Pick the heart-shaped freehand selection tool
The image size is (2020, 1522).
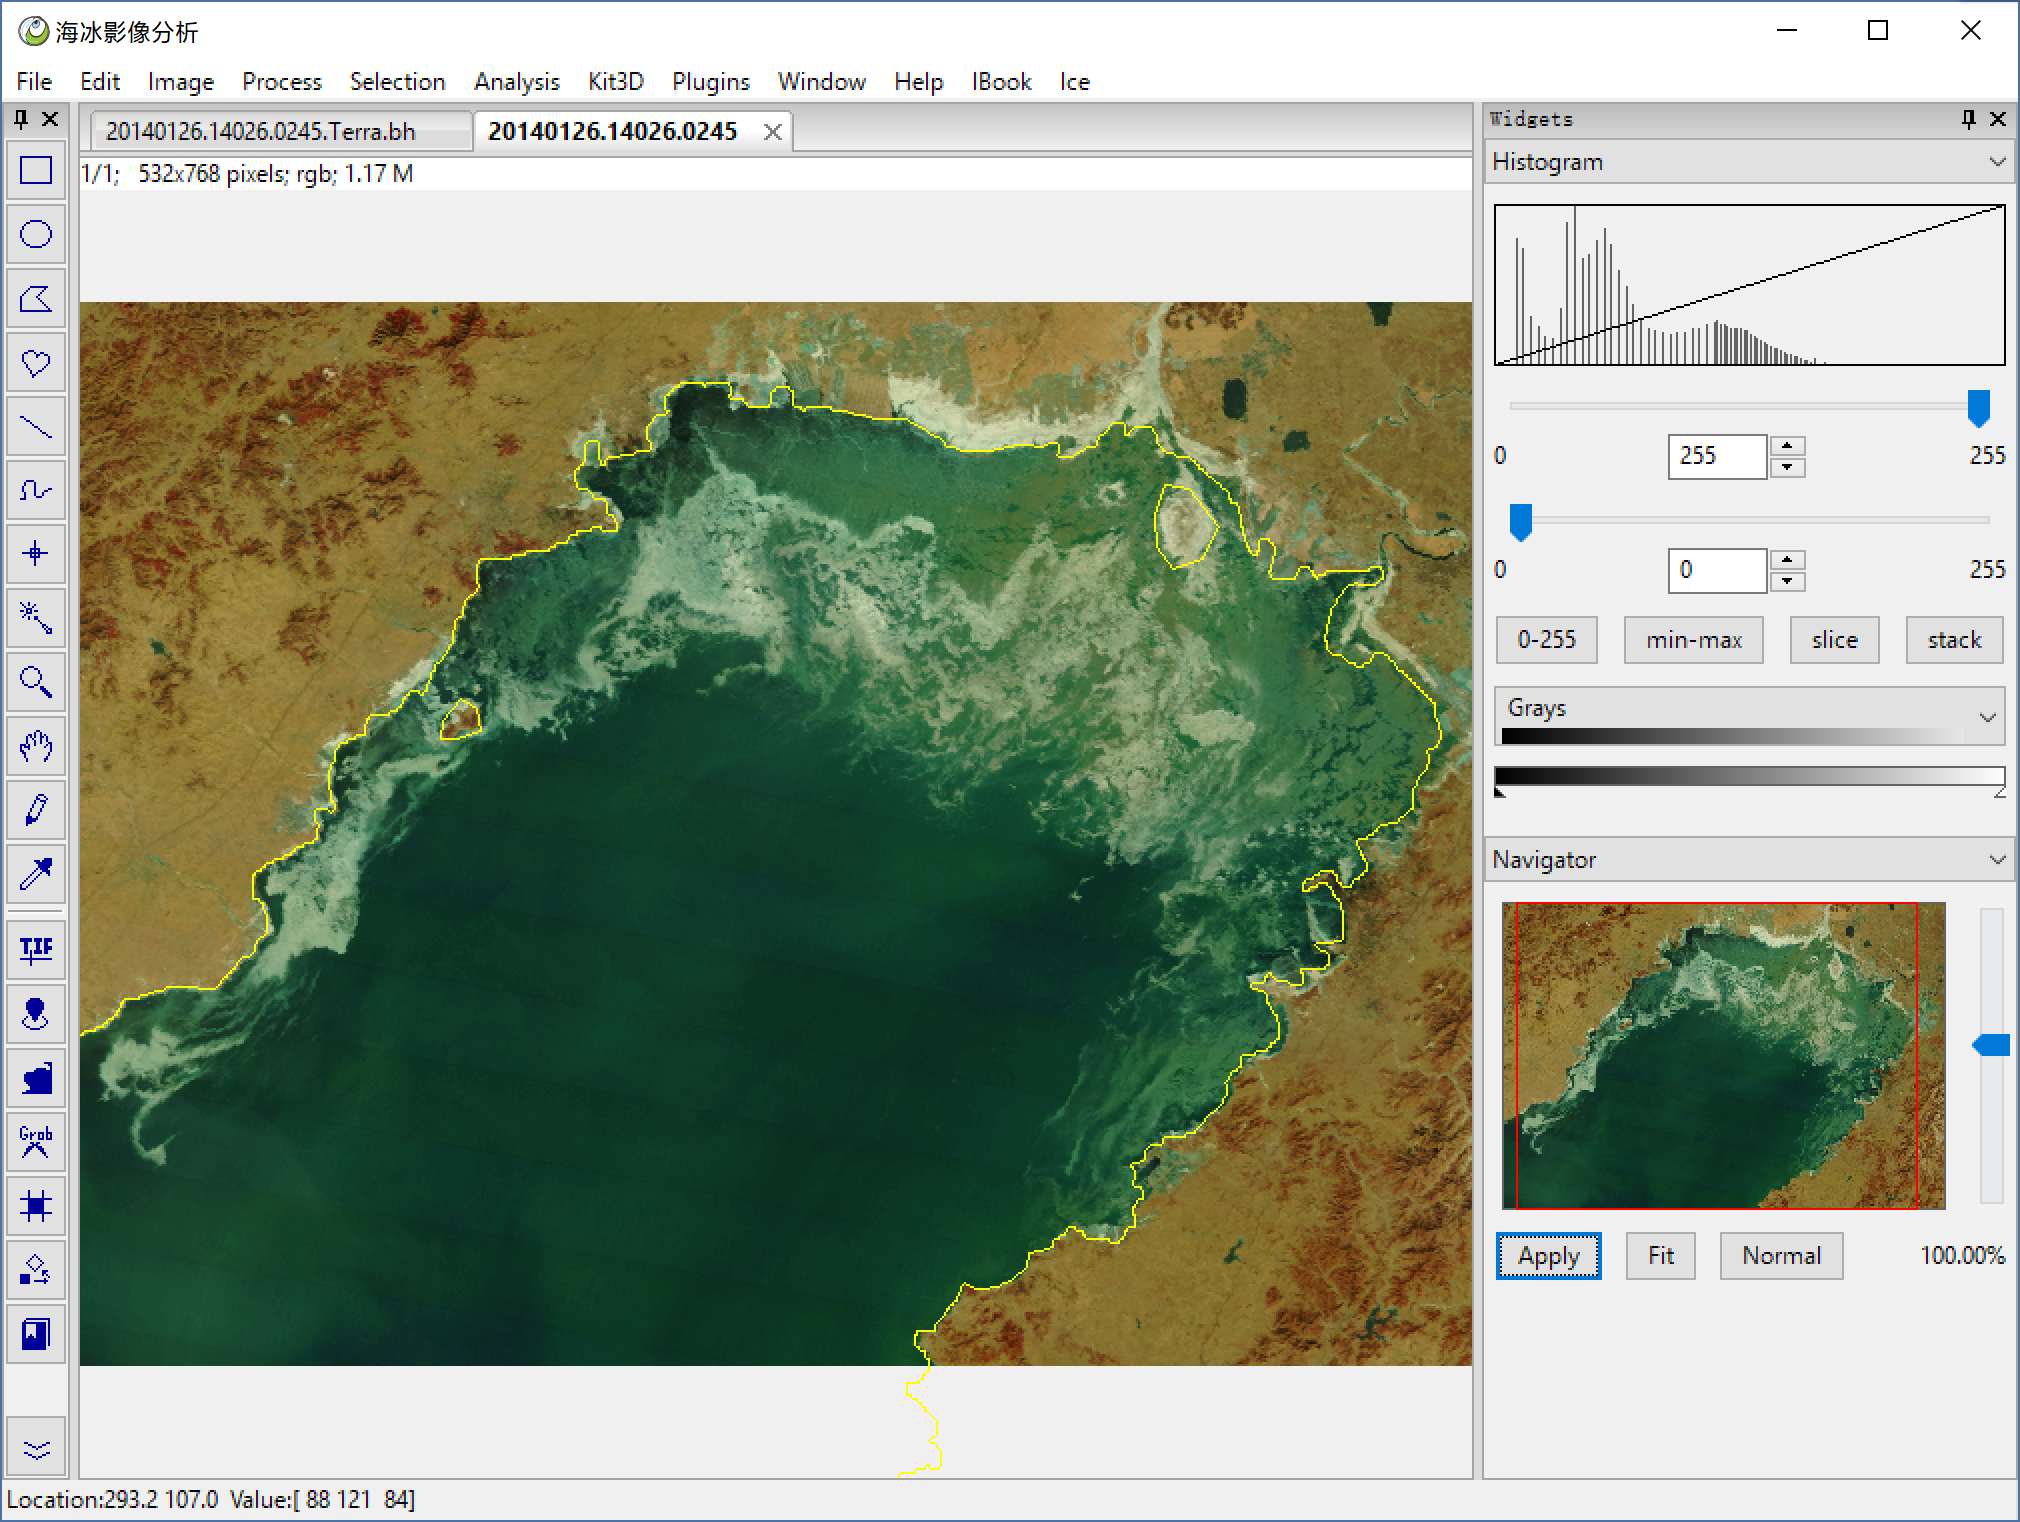[x=36, y=363]
